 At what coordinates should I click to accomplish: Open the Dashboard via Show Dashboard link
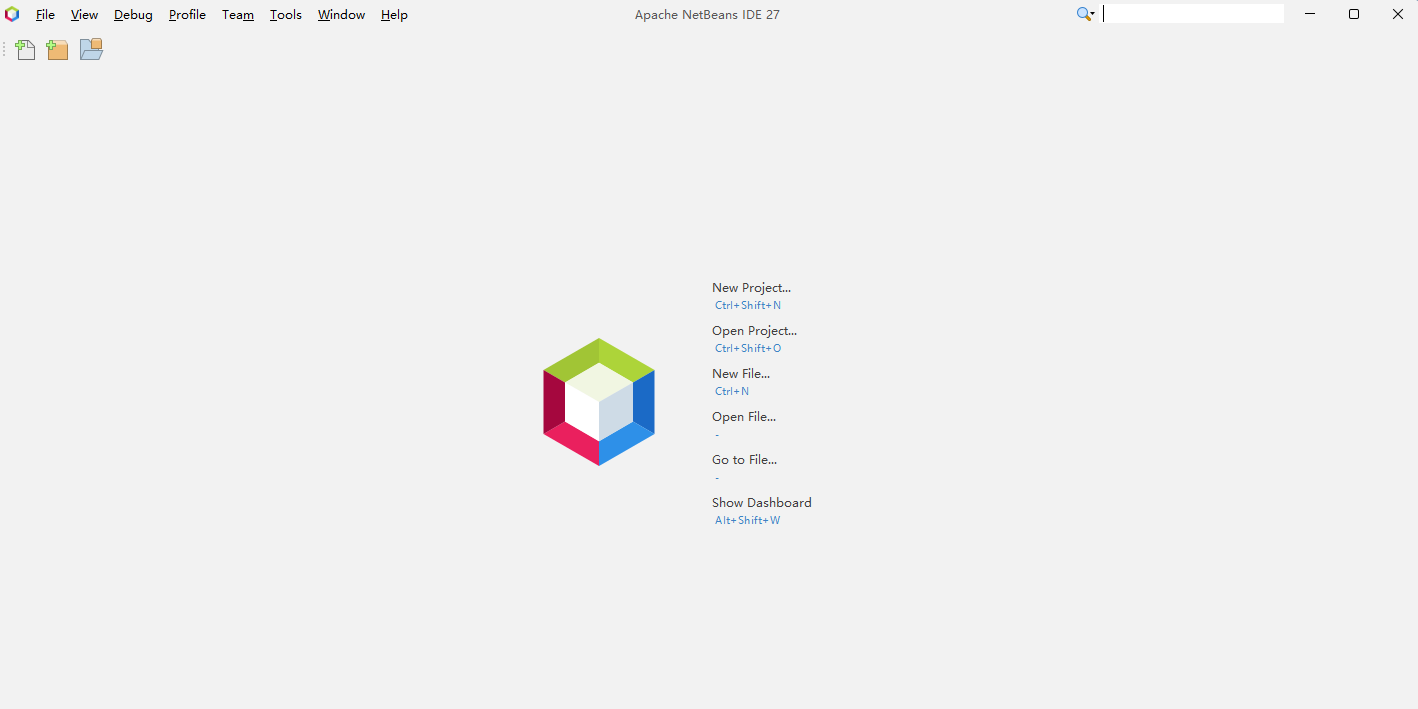[761, 502]
